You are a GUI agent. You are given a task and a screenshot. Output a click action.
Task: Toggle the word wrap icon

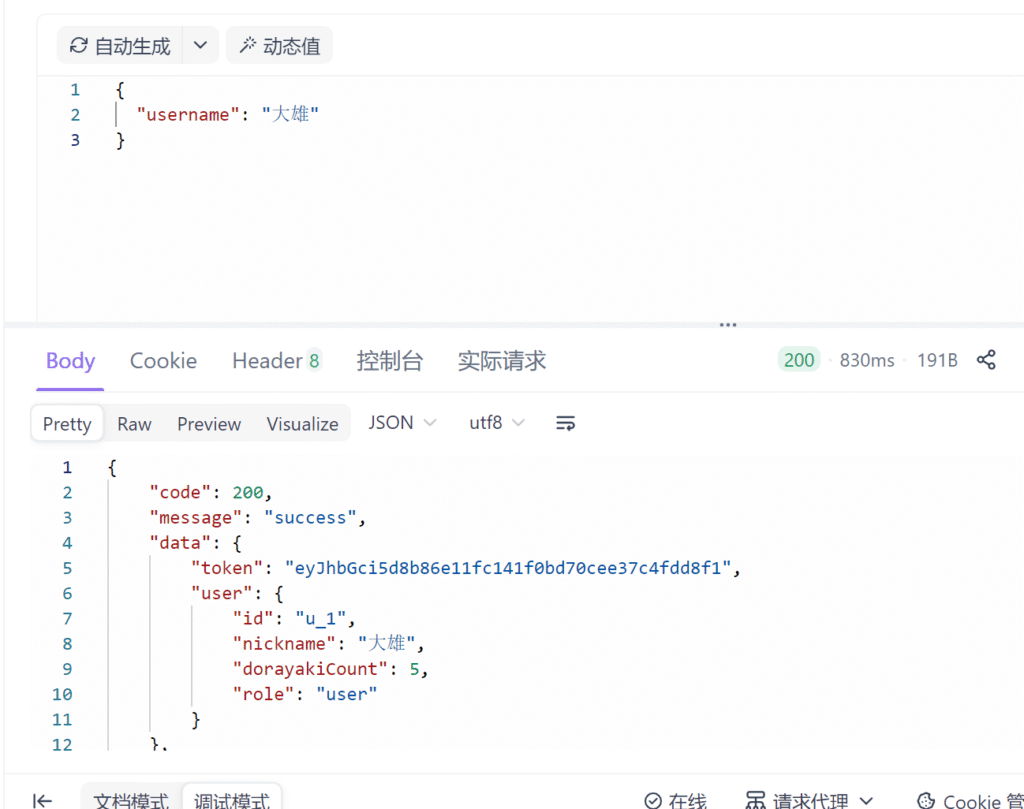click(x=565, y=423)
